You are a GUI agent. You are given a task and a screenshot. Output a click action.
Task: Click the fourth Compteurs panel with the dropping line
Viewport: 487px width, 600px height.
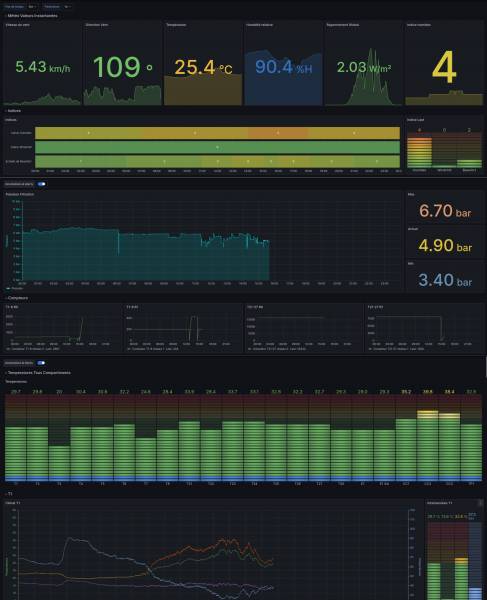click(424, 328)
